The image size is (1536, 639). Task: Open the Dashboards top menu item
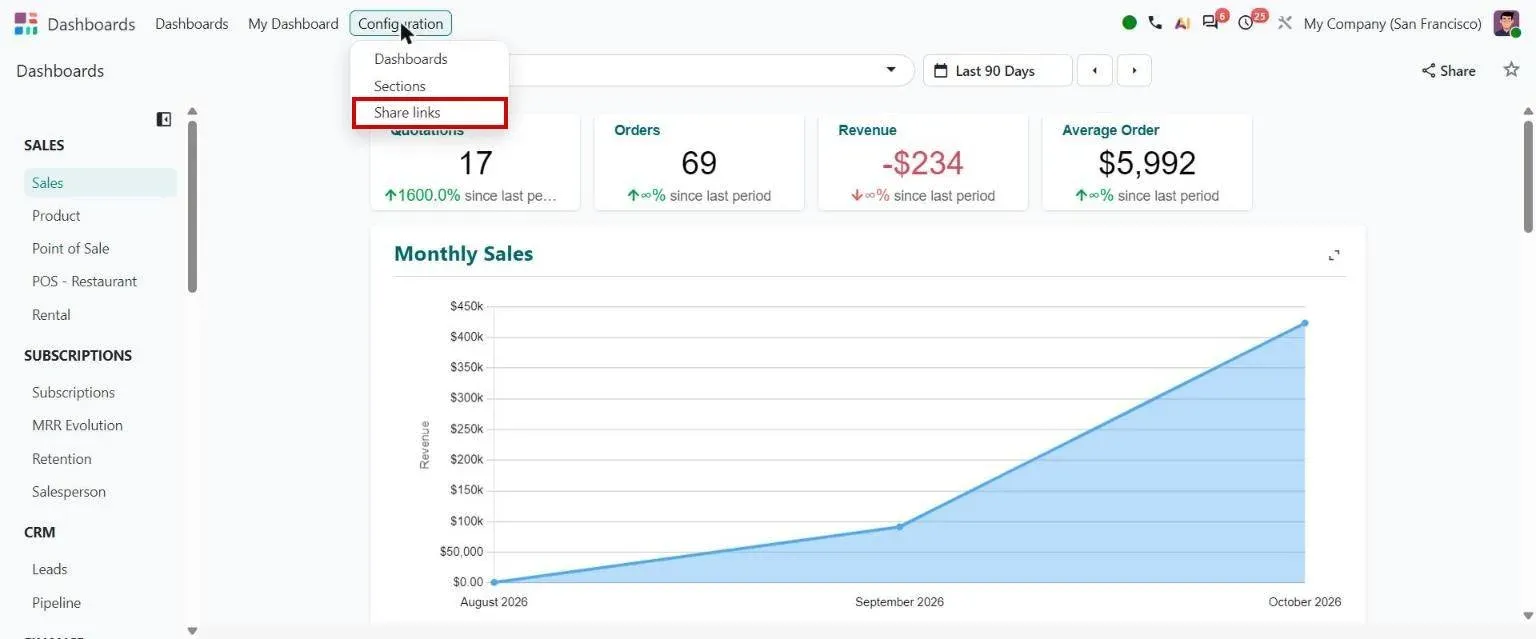[192, 23]
